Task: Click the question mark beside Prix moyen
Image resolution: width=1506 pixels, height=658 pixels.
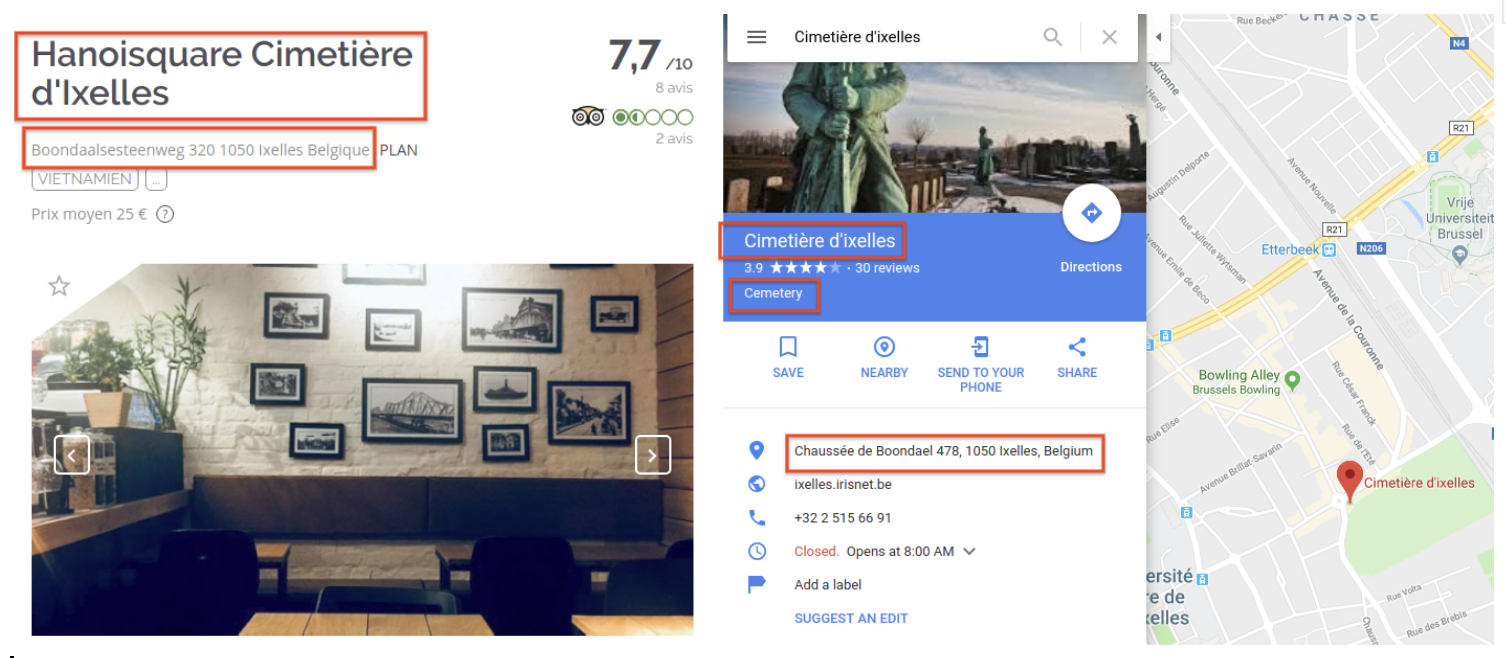Action: [x=164, y=213]
